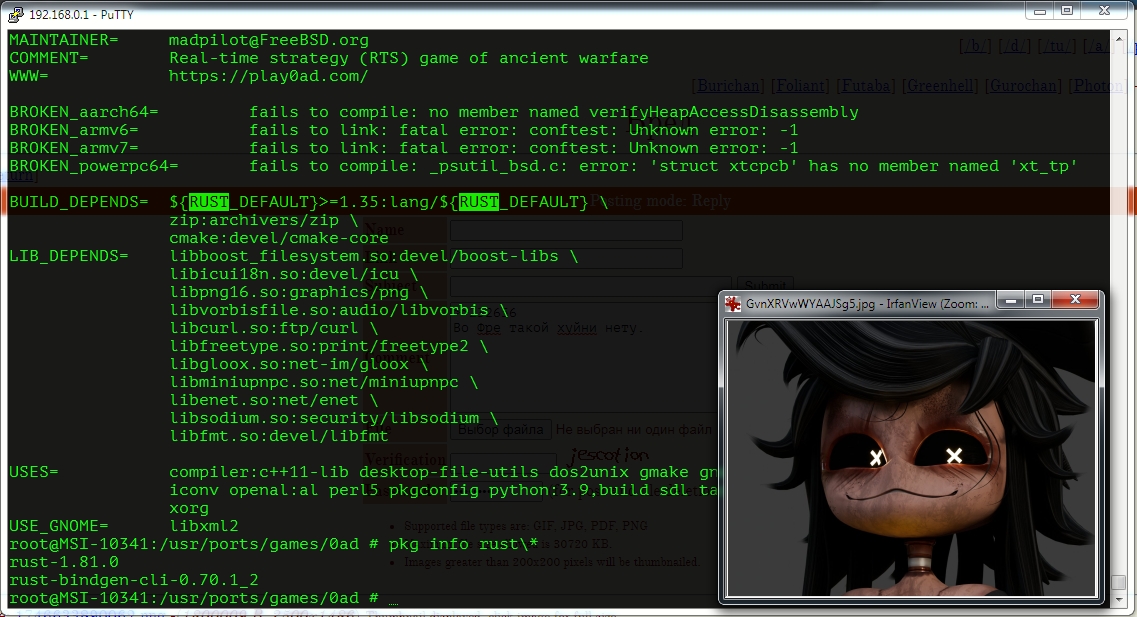This screenshot has height=617, width=1137.
Task: Click the Name input field on background page
Action: coord(566,231)
